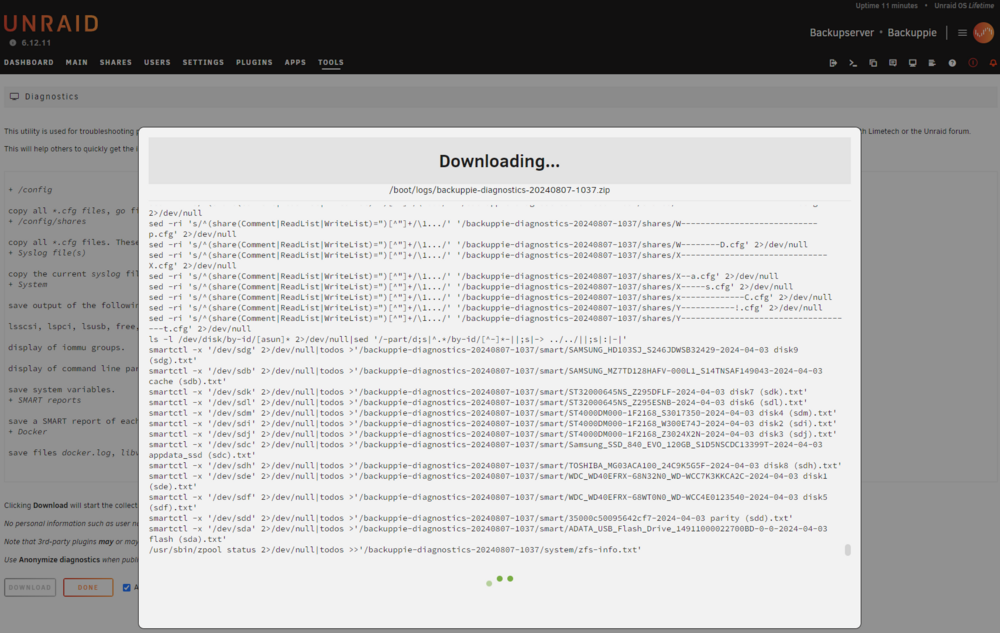Image resolution: width=1000 pixels, height=633 pixels.
Task: Click the orange Unraid avatar icon
Action: 983,33
